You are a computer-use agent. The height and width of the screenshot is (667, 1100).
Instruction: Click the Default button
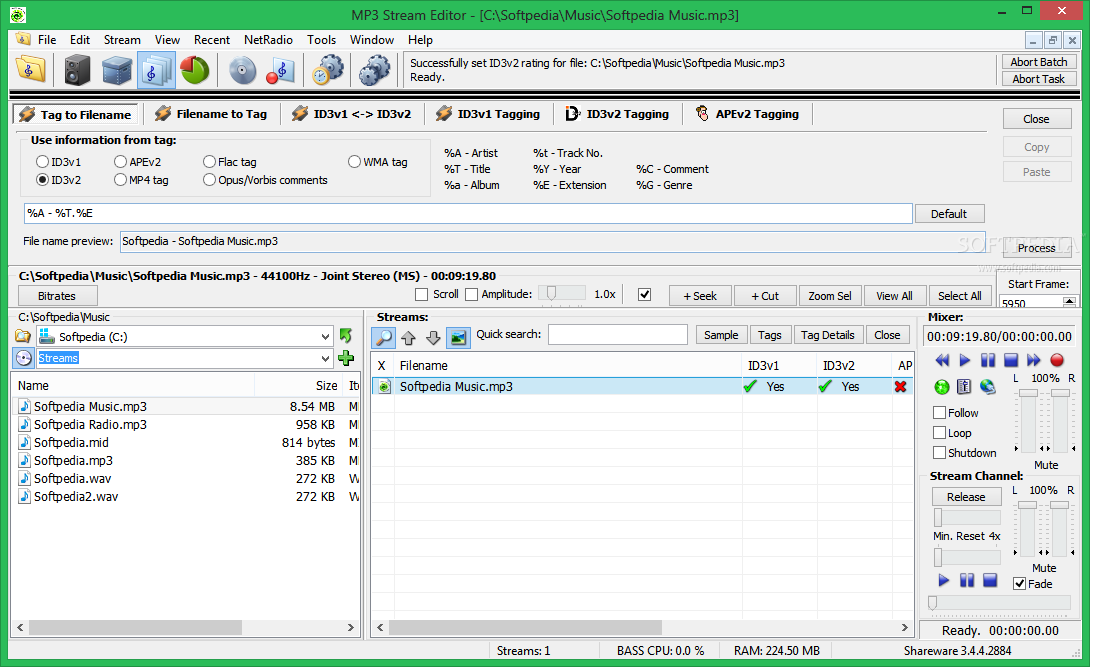pyautogui.click(x=948, y=214)
